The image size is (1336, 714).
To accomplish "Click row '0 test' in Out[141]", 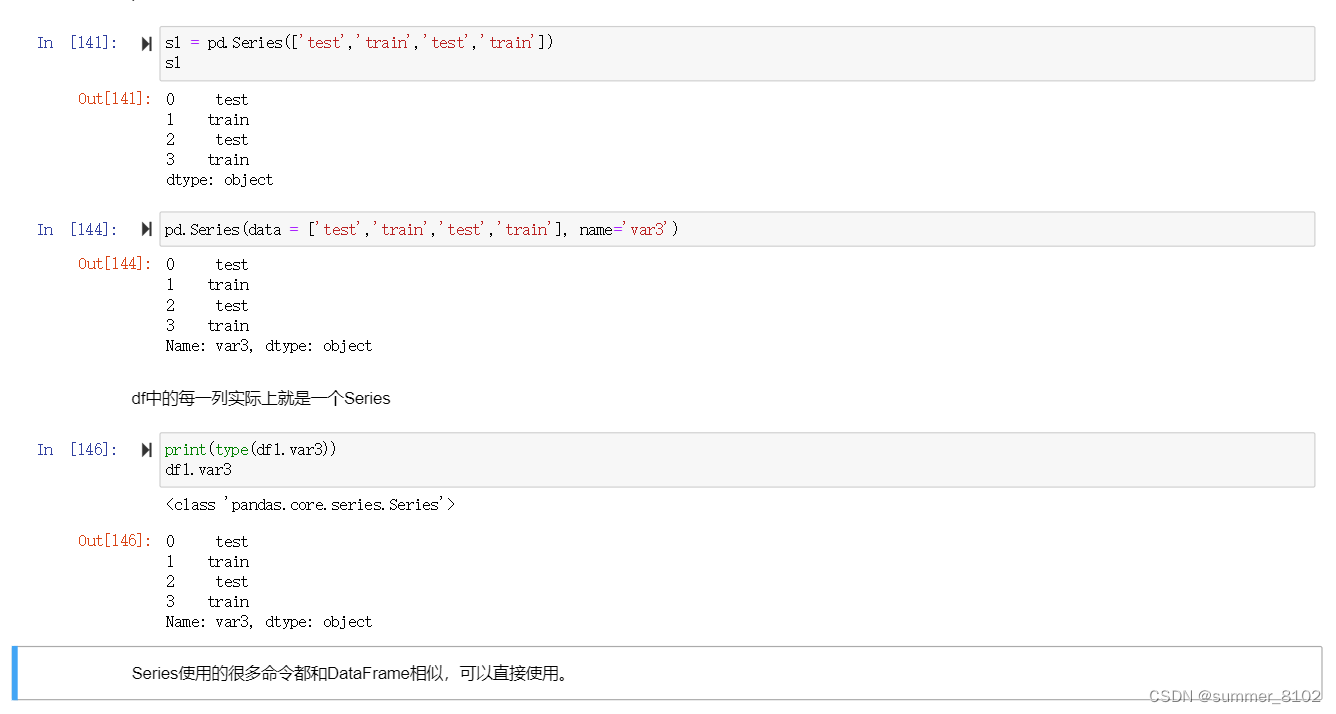I will [207, 99].
